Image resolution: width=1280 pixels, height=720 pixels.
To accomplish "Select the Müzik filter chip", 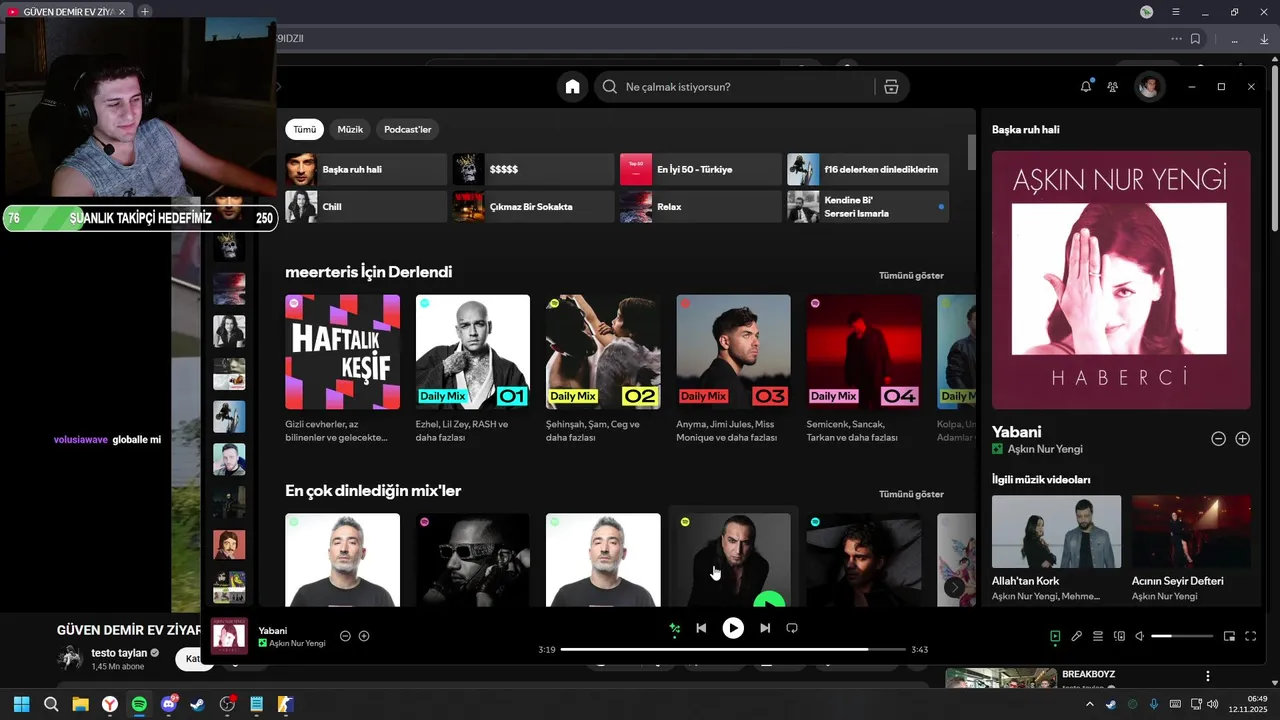I will (350, 130).
